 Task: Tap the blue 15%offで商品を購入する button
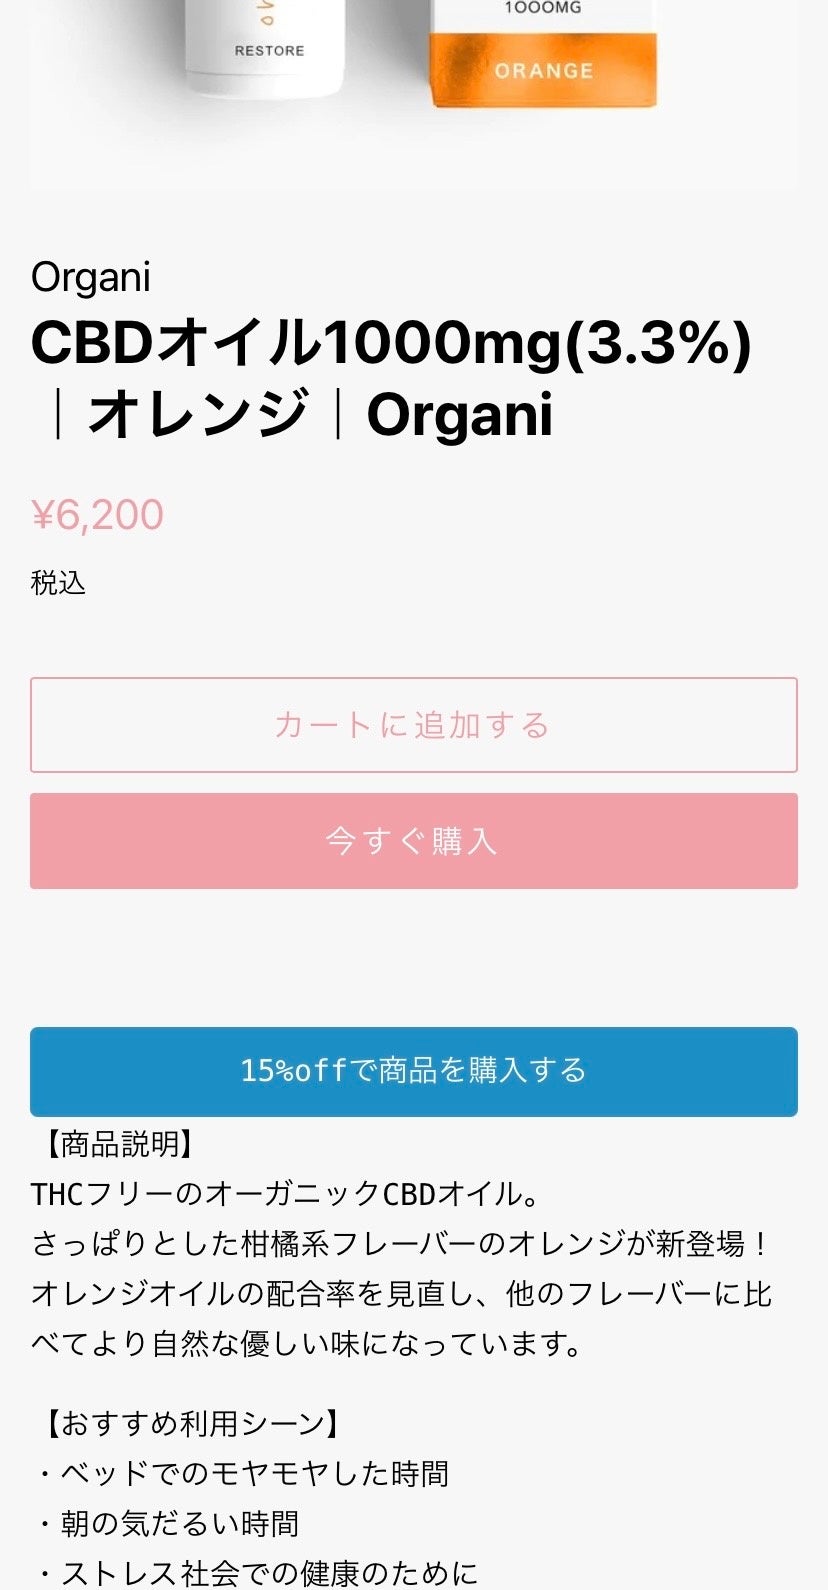(x=413, y=1071)
